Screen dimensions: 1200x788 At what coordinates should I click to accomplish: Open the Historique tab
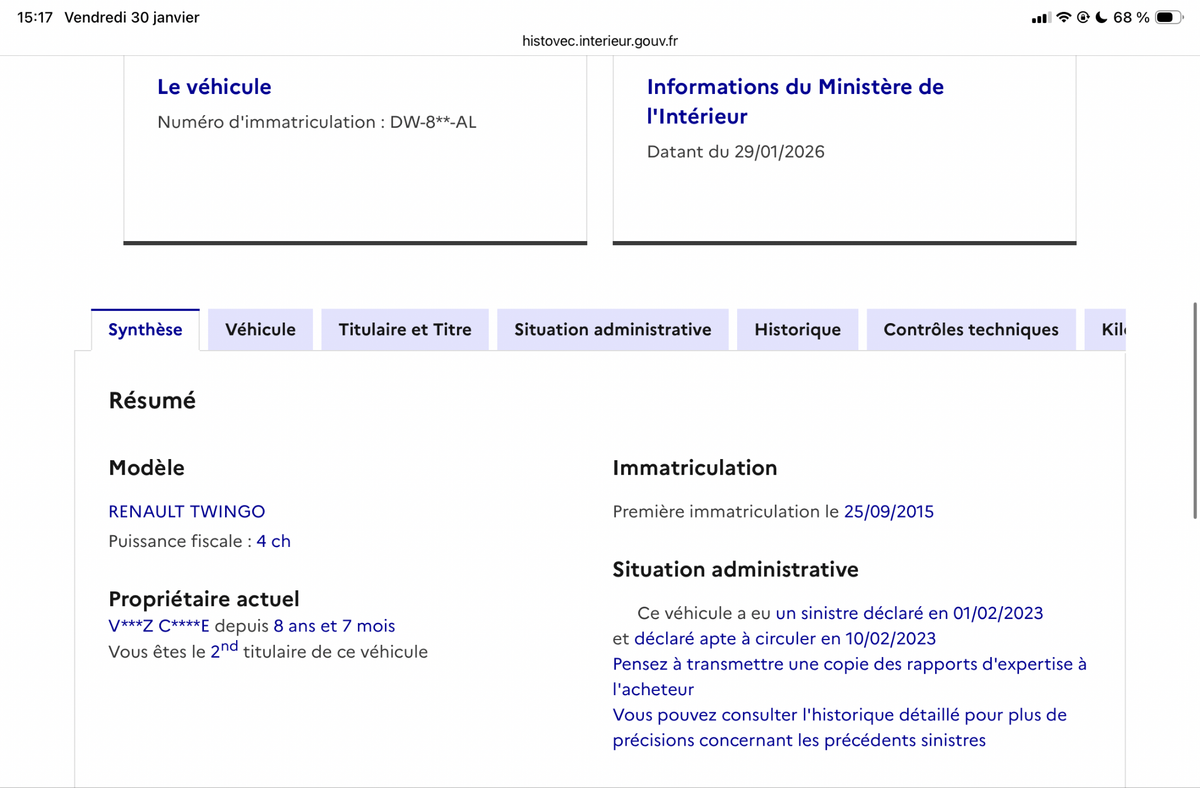point(797,330)
